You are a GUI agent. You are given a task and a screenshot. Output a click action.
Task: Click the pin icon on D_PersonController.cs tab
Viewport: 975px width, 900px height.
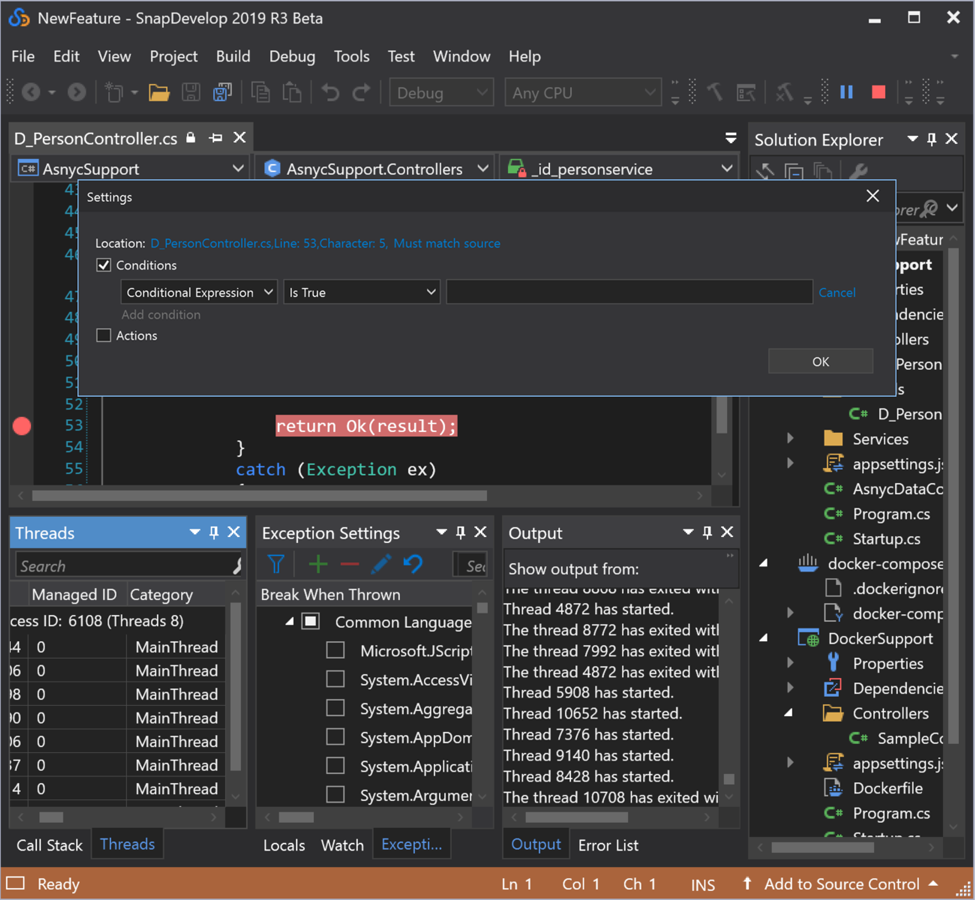(x=216, y=138)
